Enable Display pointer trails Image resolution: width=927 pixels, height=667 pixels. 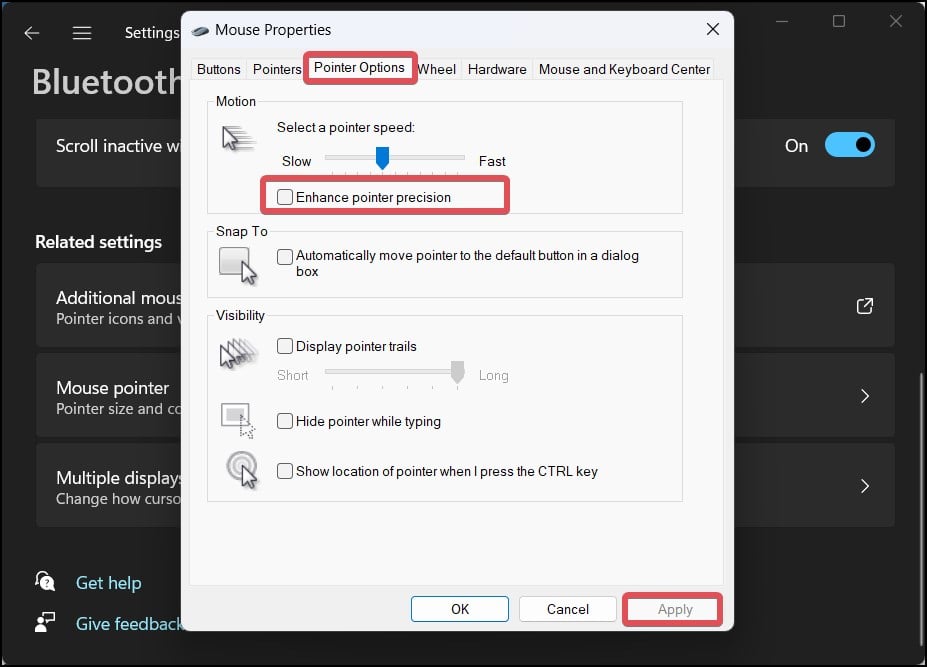point(285,346)
